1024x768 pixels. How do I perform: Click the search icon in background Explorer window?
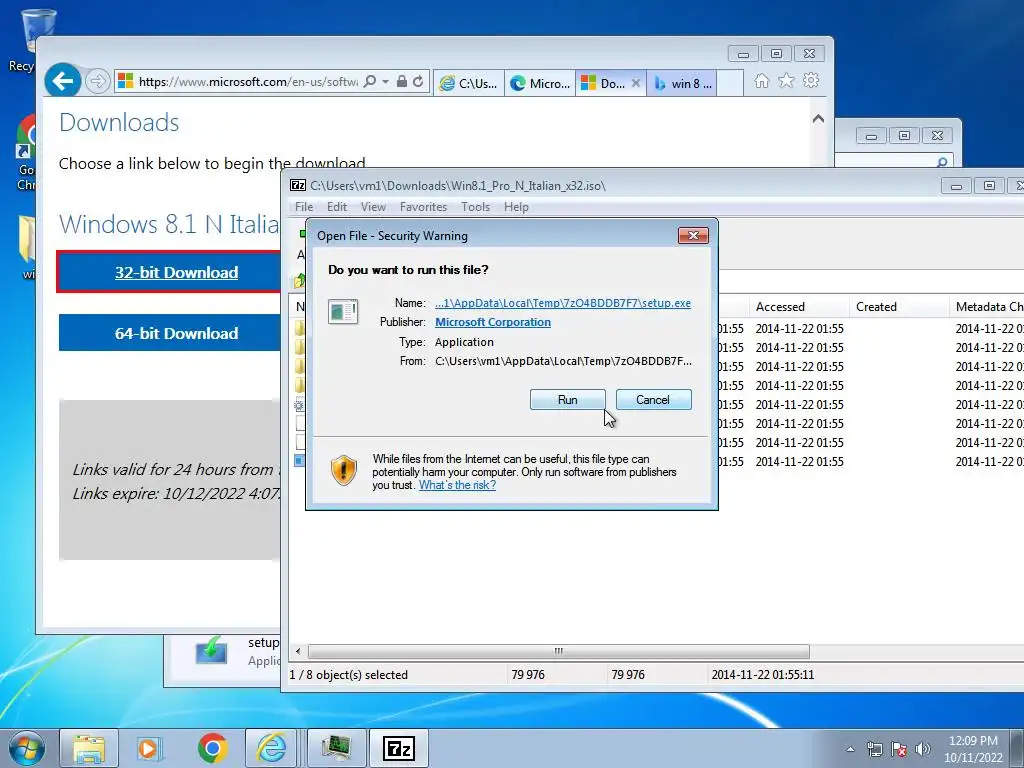click(x=942, y=161)
